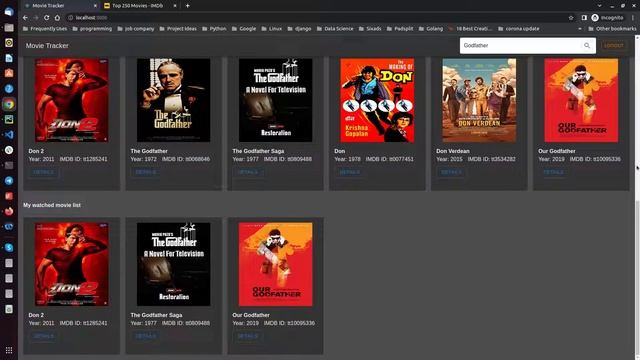This screenshot has width=640, height=360.
Task: Open VS Code from the dock
Action: 9,135
